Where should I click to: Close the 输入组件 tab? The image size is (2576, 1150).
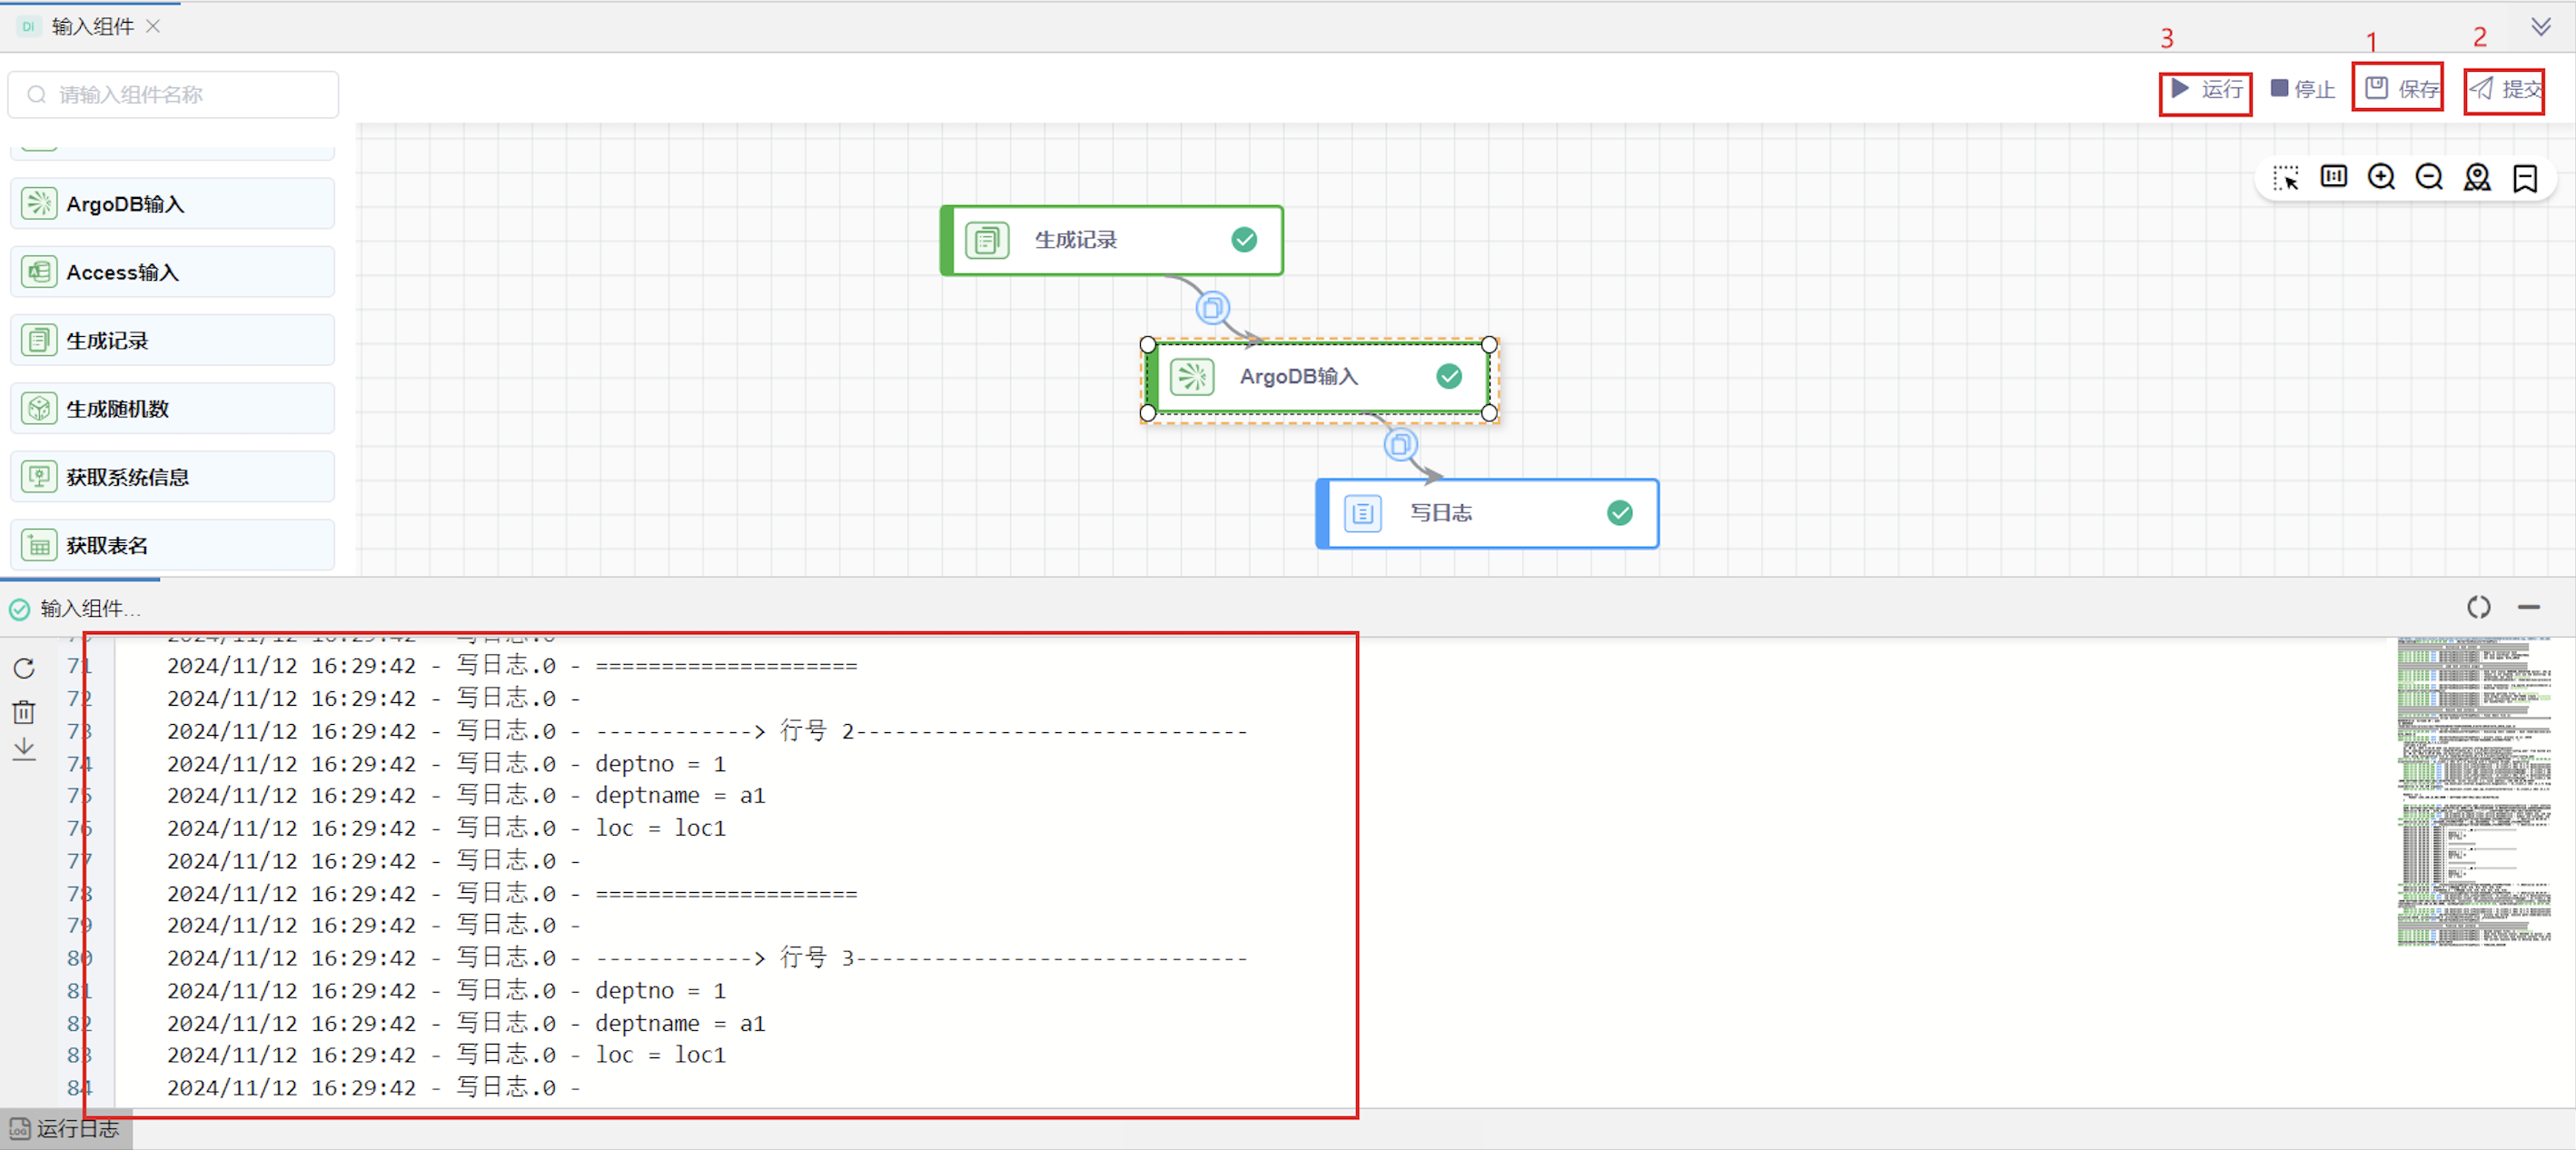(x=153, y=27)
